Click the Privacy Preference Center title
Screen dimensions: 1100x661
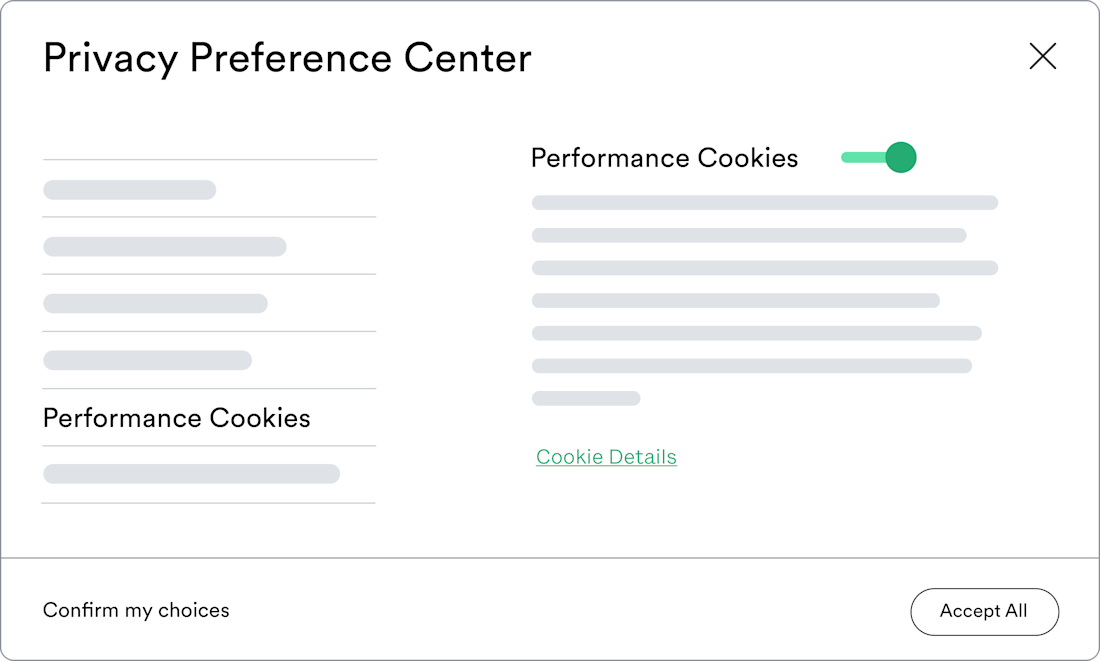(287, 58)
